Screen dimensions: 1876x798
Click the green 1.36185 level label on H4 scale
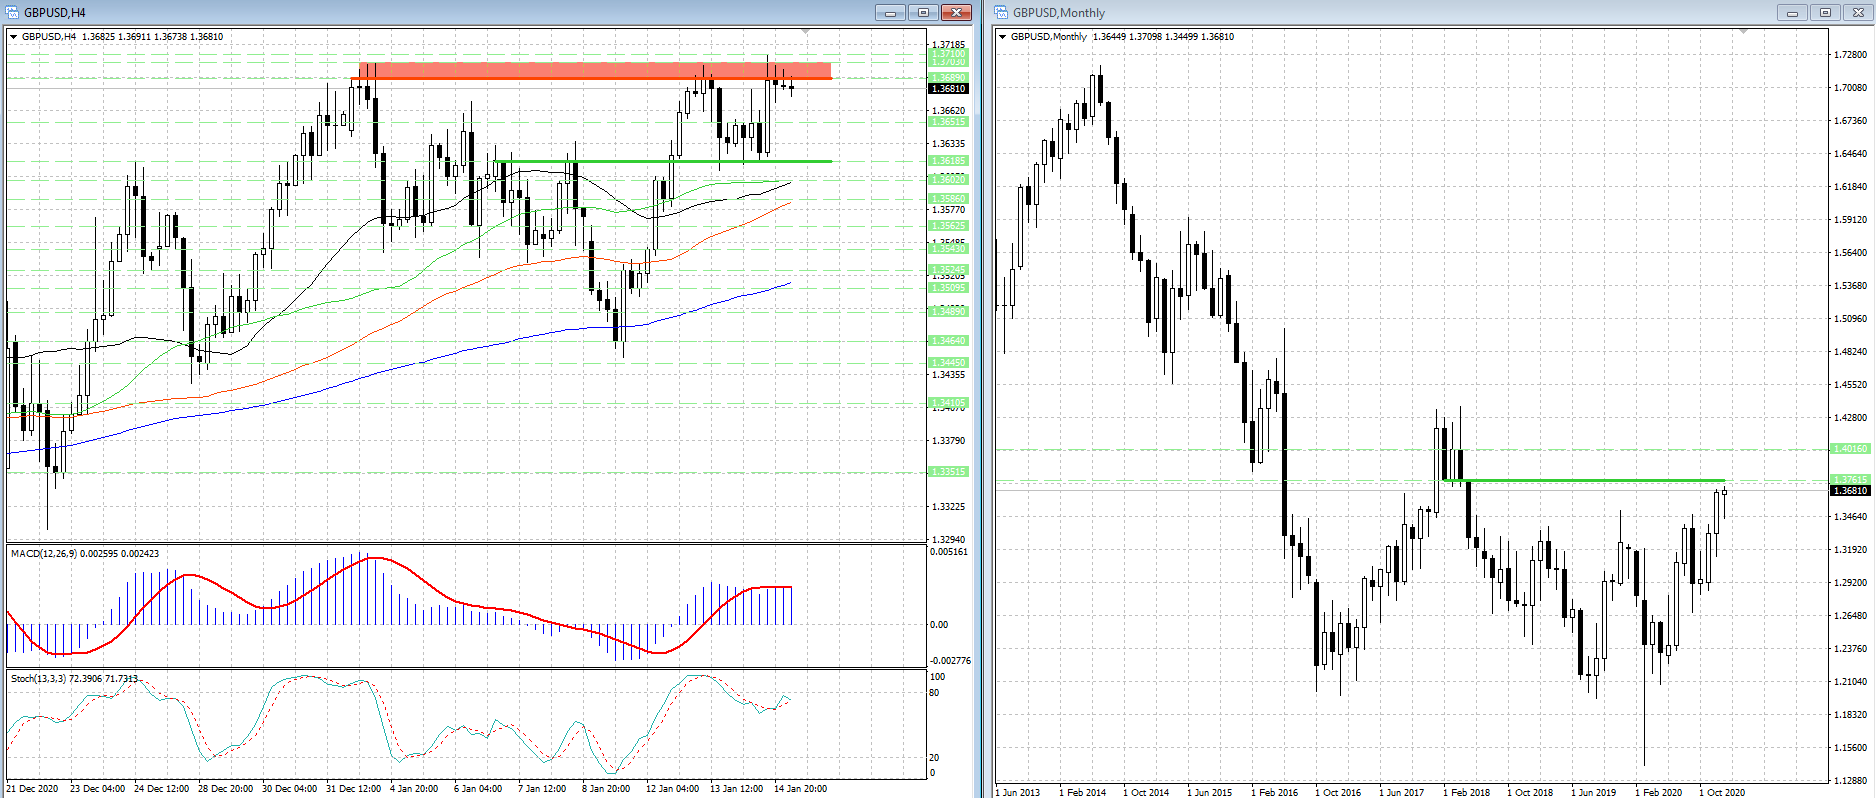(949, 161)
